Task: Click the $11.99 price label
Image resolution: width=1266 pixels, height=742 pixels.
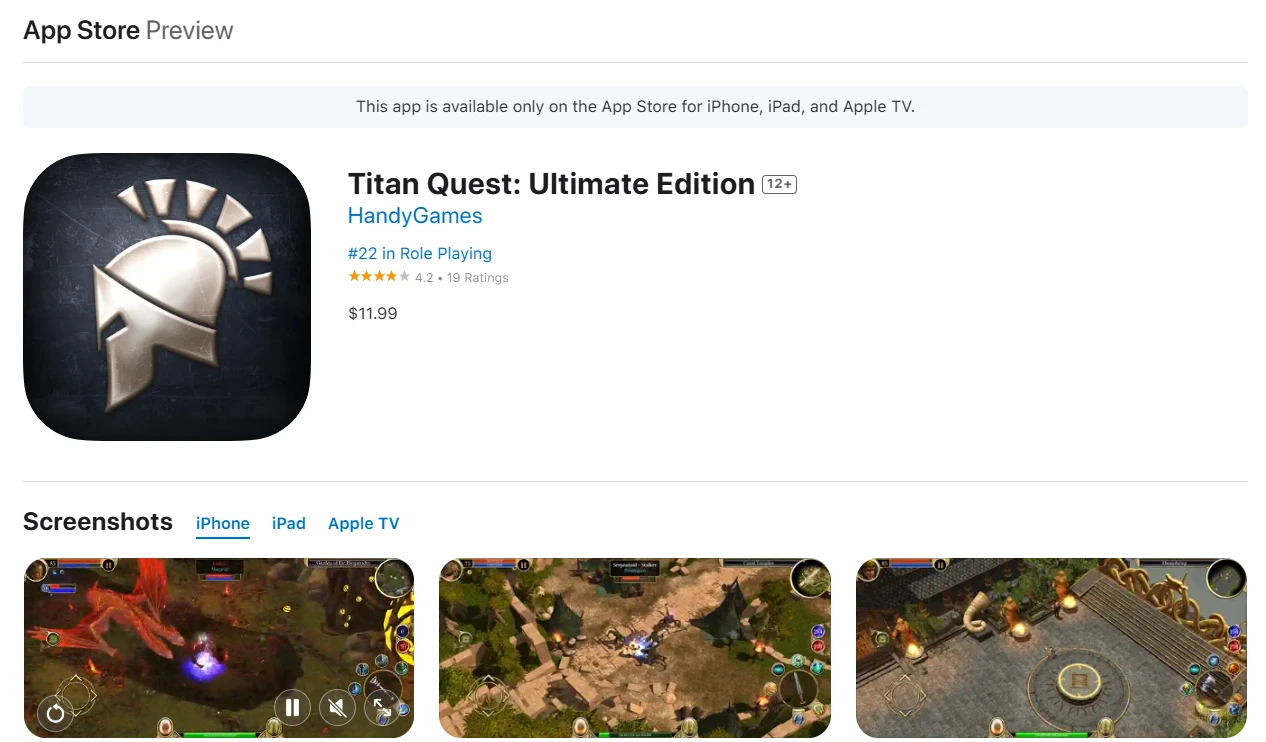Action: (373, 314)
